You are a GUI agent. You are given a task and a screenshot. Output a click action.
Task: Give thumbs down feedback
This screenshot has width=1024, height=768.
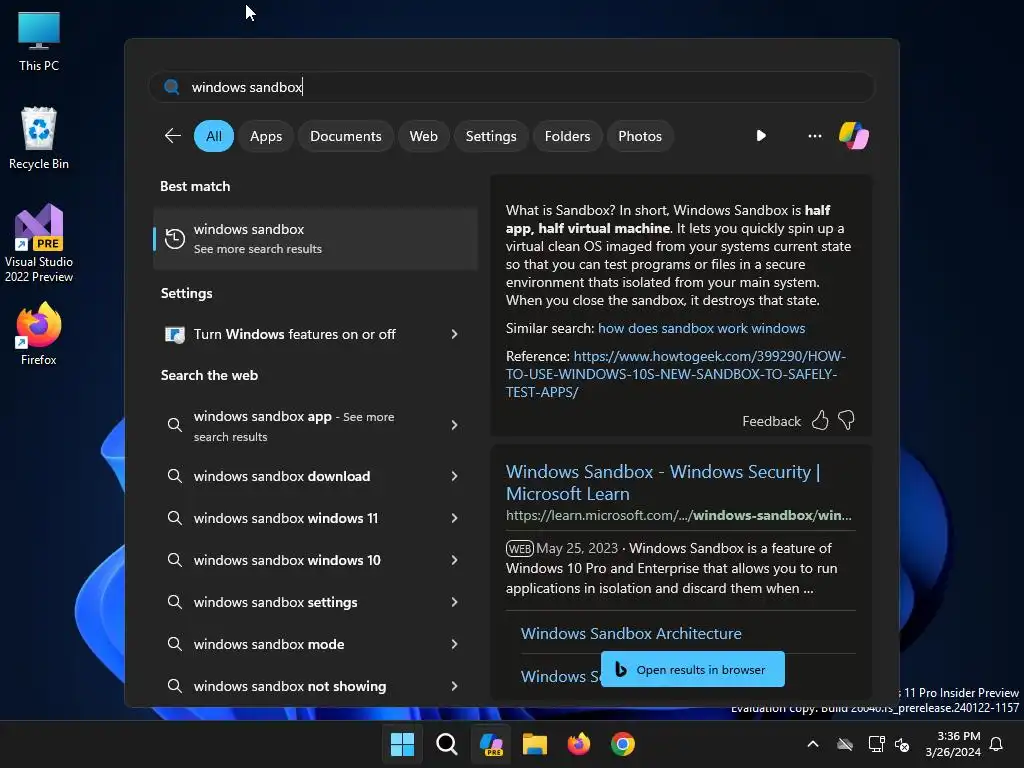846,420
